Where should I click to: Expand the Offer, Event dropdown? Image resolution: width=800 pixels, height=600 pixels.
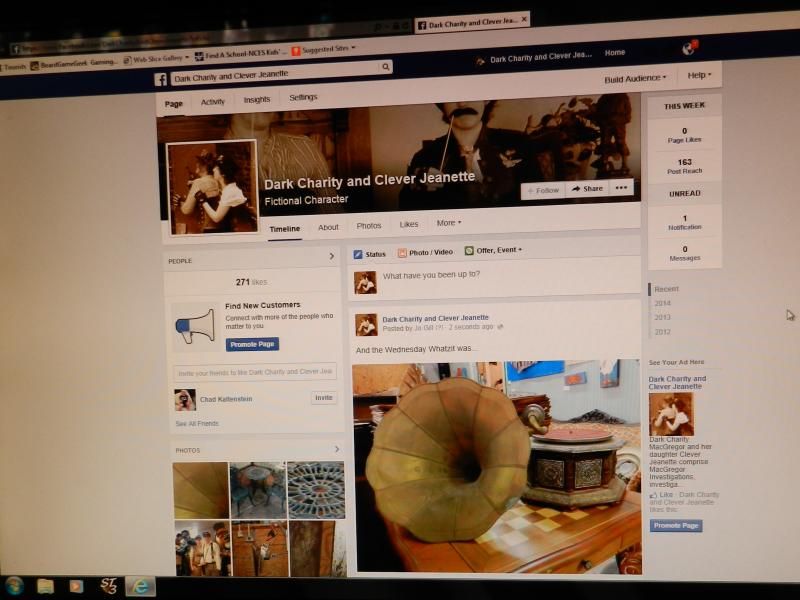click(x=493, y=250)
